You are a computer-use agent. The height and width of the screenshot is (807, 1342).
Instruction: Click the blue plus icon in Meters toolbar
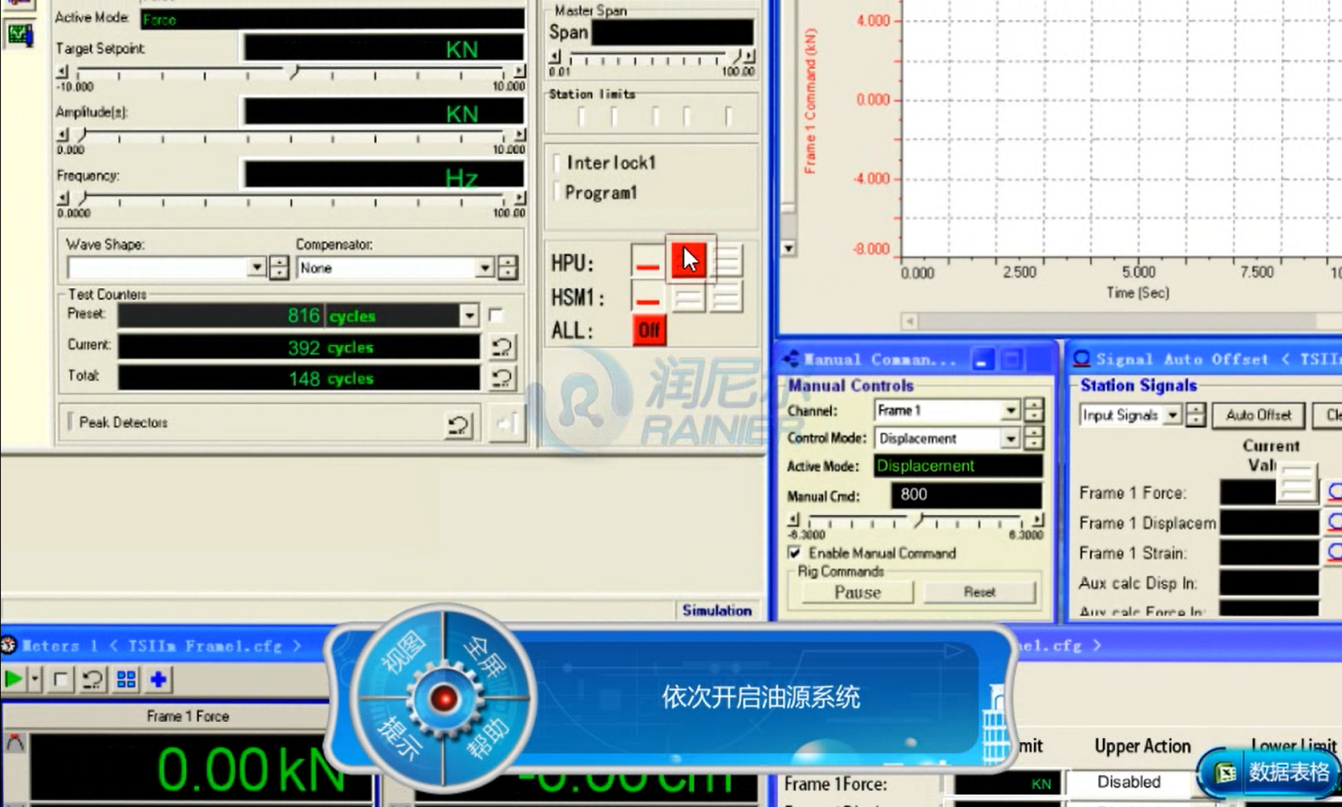click(158, 680)
